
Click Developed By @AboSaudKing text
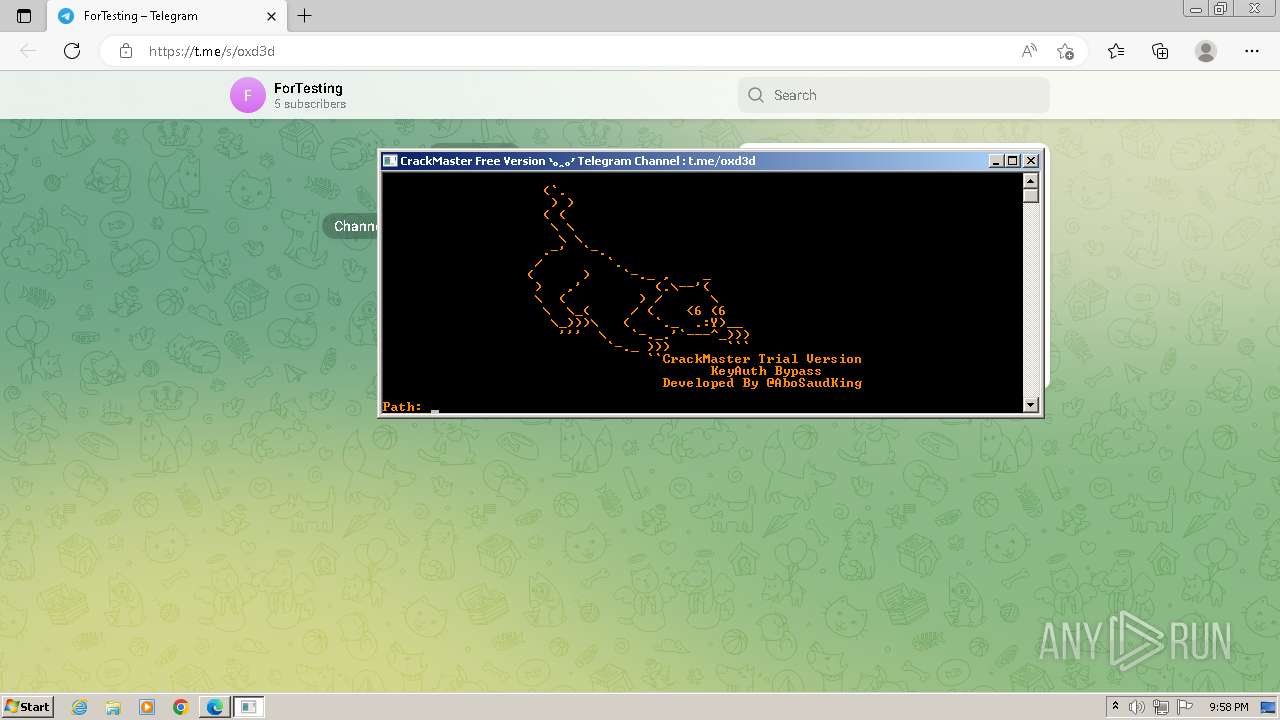762,383
